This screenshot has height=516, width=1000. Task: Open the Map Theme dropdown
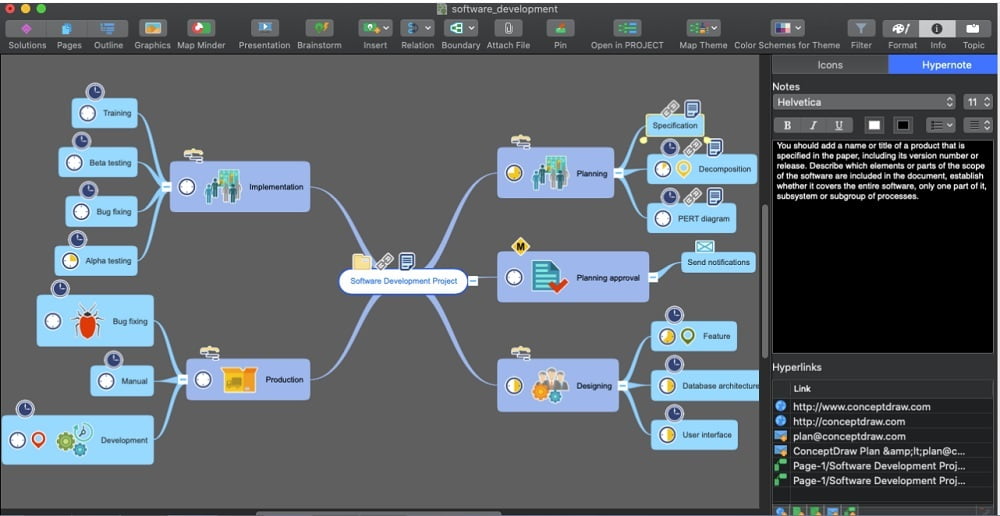[x=703, y=29]
